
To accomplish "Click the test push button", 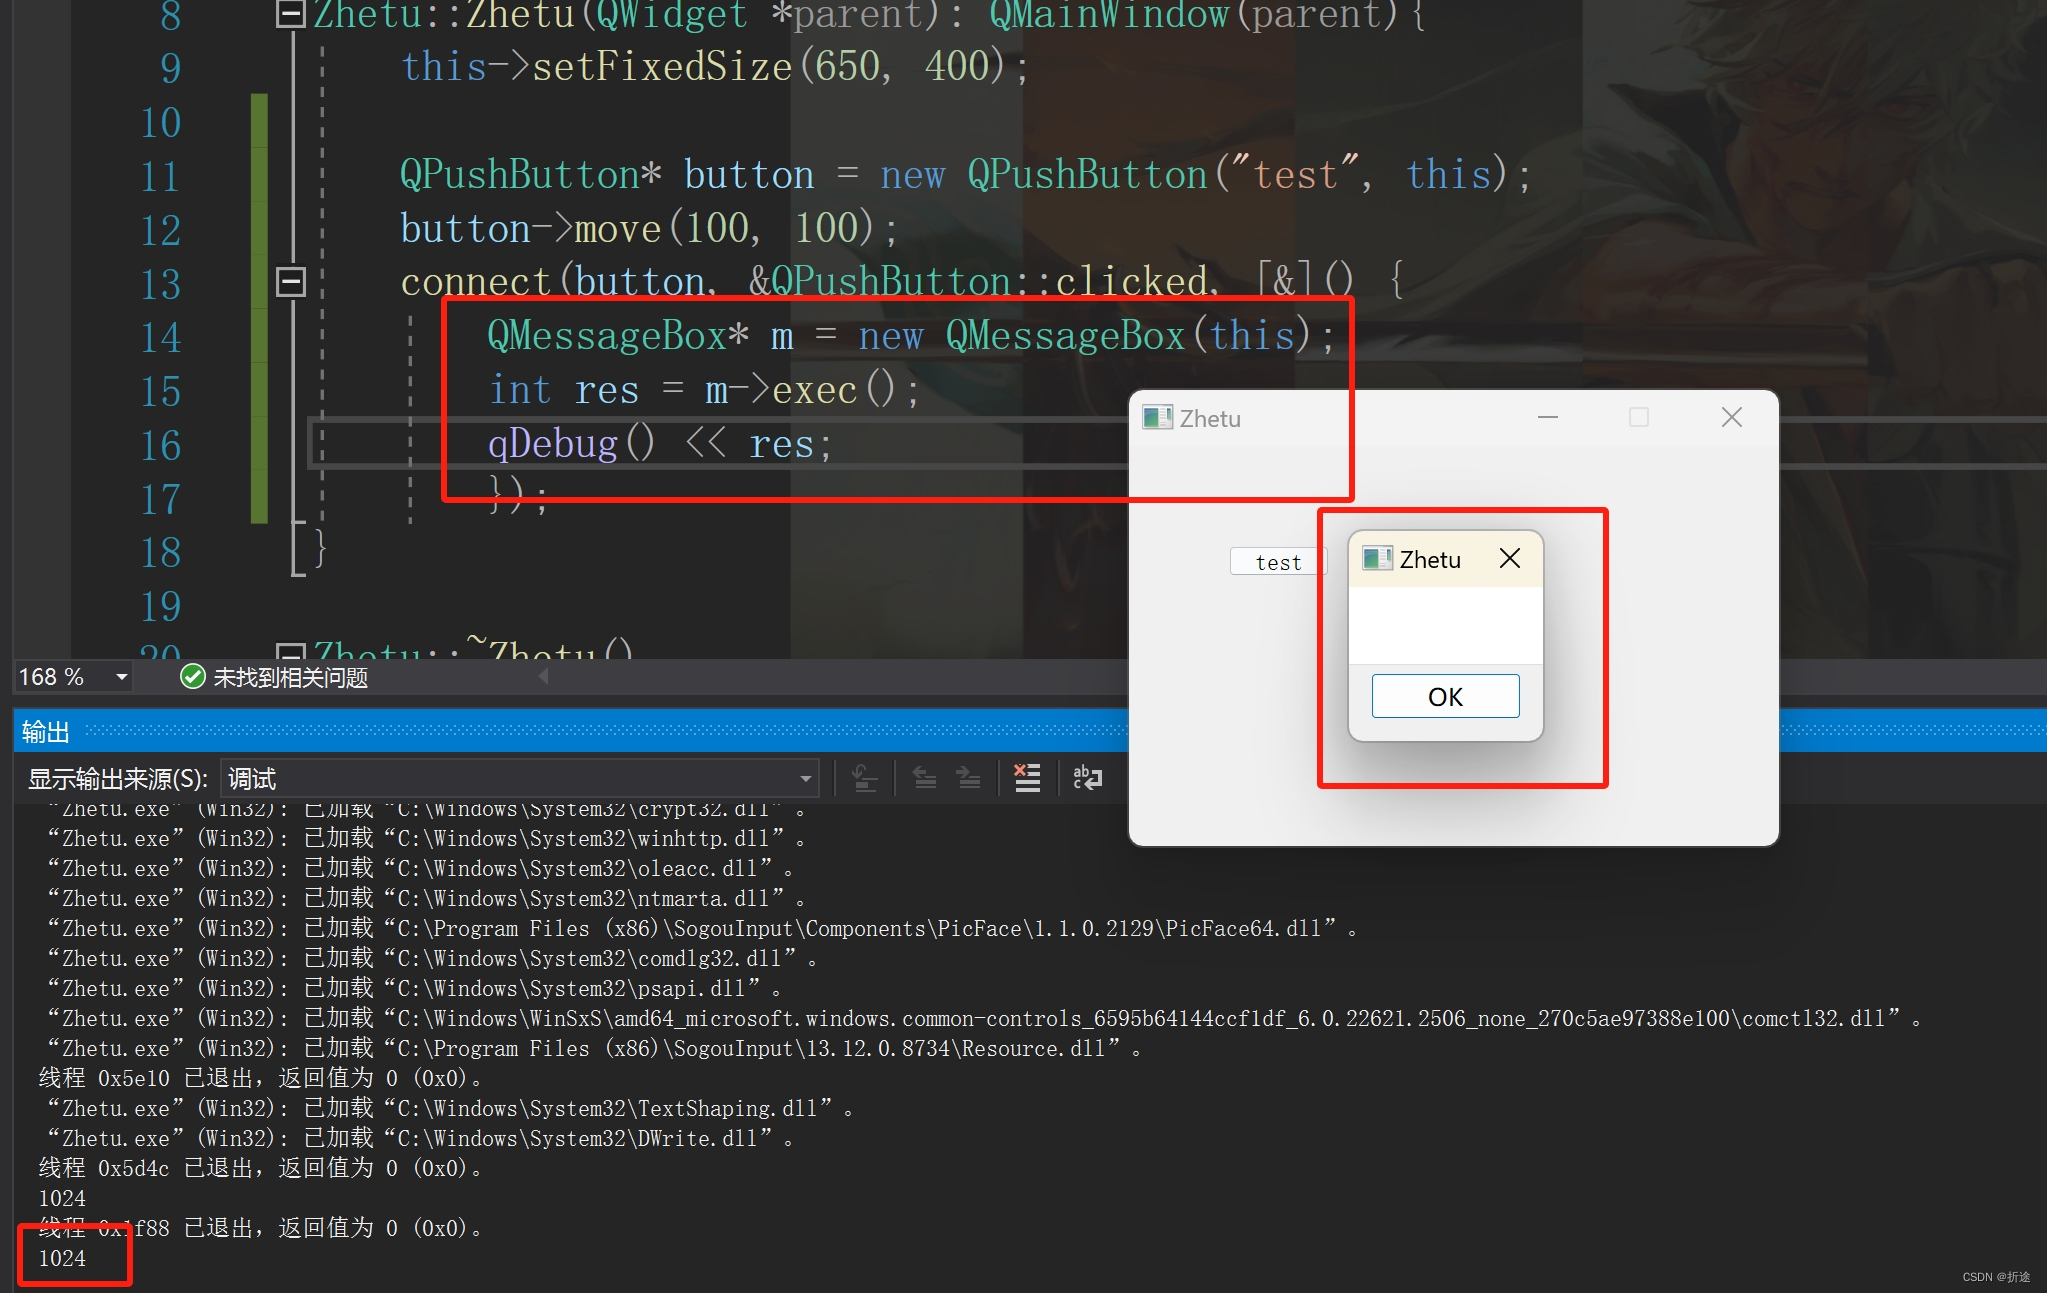I will pyautogui.click(x=1277, y=562).
